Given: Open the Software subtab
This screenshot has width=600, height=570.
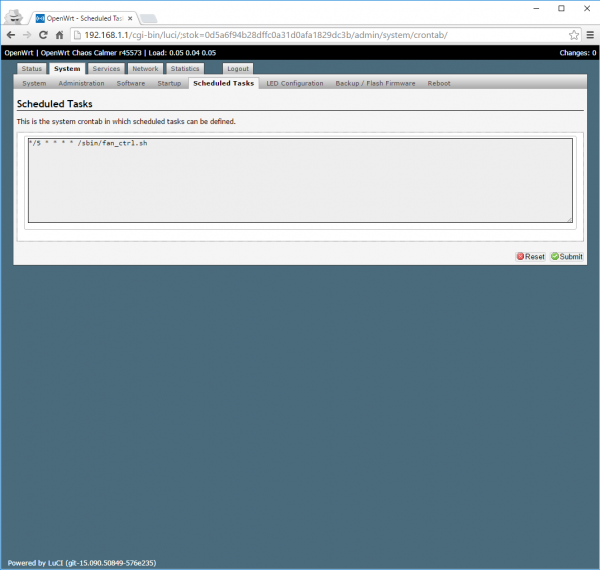Looking at the screenshot, I should tap(131, 83).
